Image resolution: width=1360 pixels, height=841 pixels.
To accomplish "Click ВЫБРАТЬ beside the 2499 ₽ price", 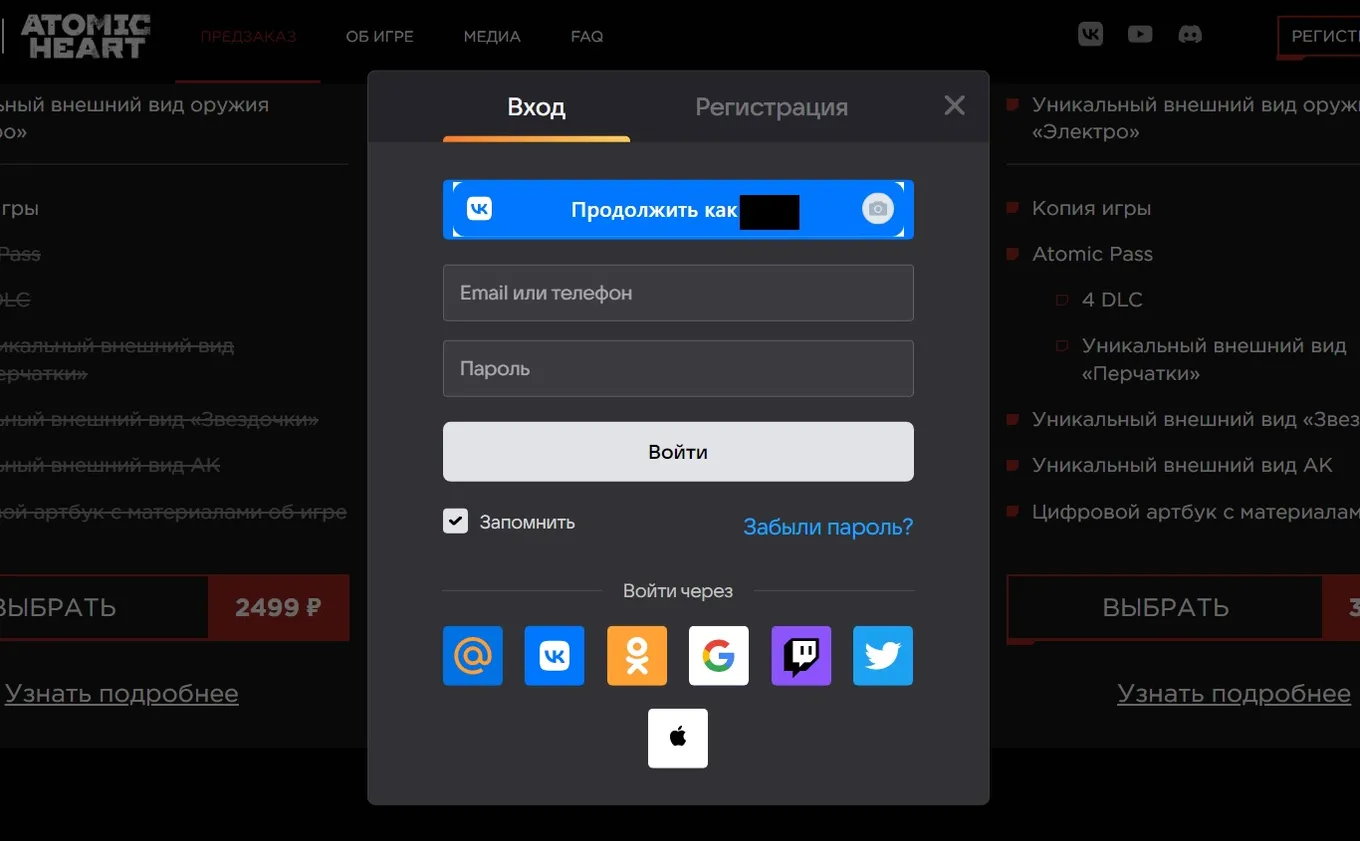I will (104, 607).
